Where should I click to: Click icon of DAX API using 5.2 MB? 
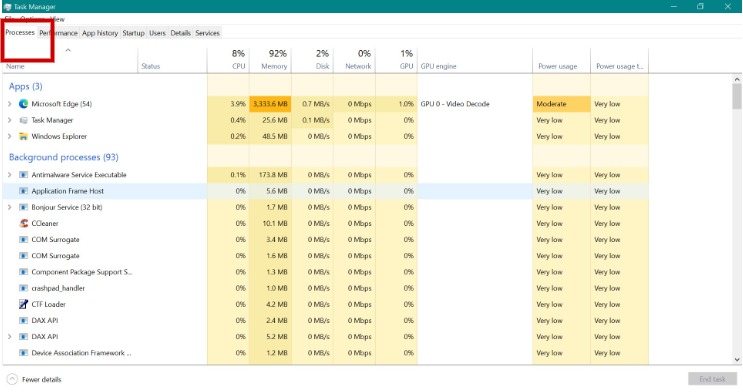pos(23,337)
